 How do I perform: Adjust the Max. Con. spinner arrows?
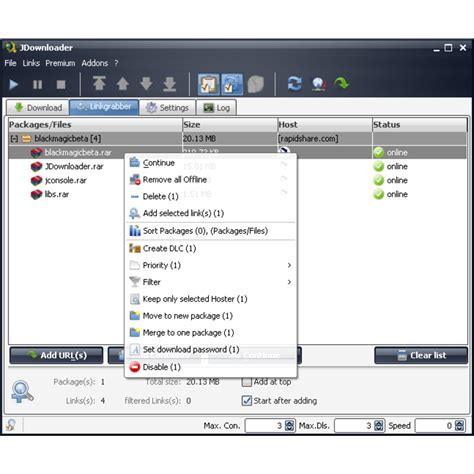pos(289,426)
